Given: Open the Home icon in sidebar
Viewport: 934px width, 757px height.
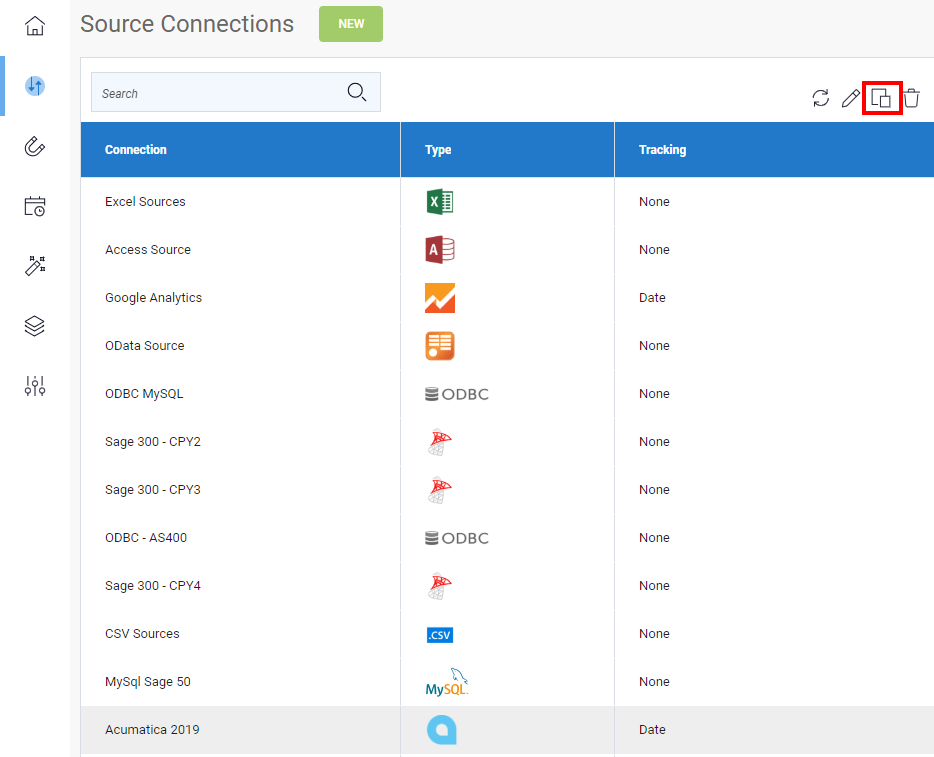Looking at the screenshot, I should 35,26.
